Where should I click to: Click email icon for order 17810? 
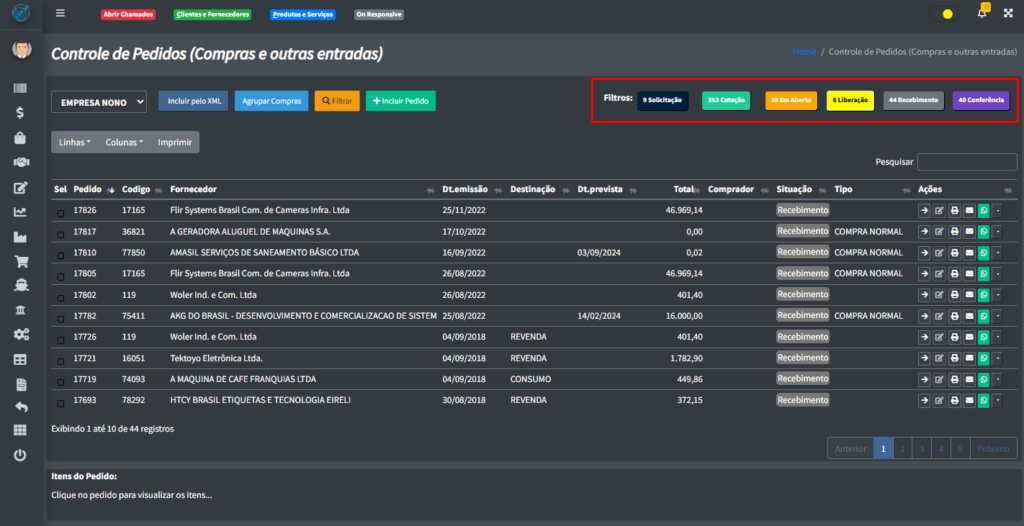point(969,252)
